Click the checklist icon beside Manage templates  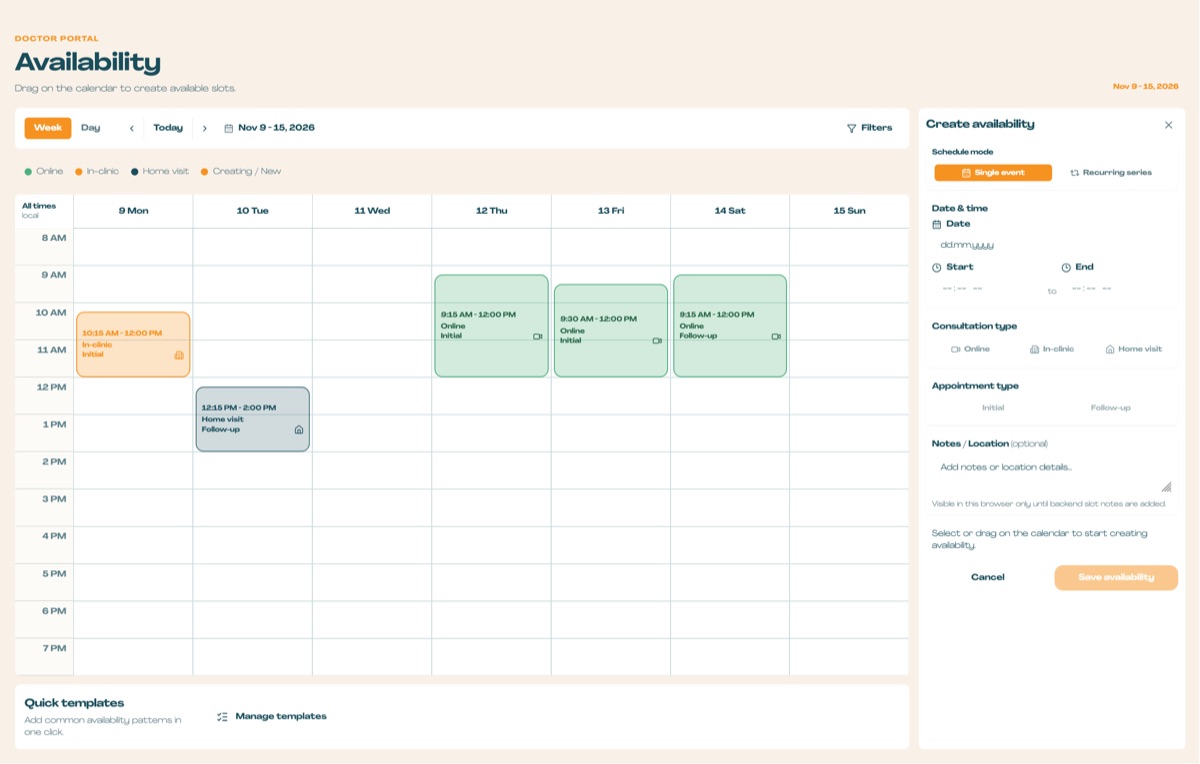click(223, 716)
